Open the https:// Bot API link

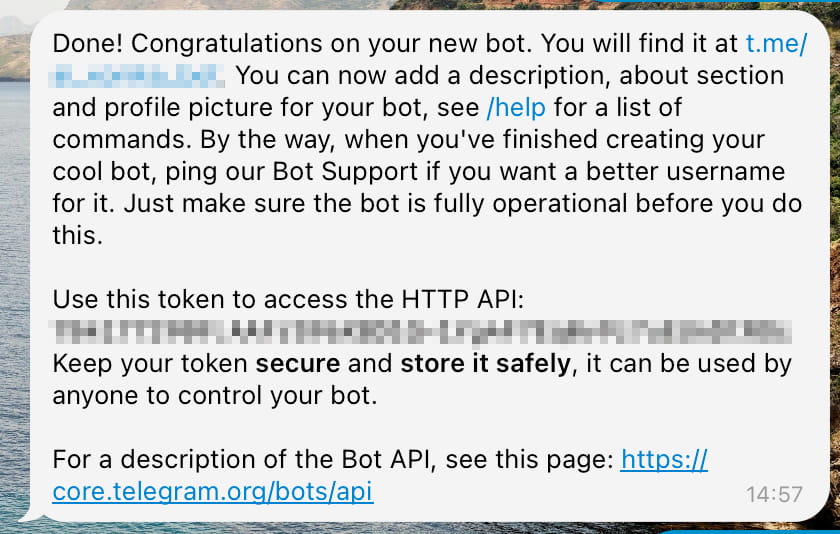pyautogui.click(x=664, y=459)
